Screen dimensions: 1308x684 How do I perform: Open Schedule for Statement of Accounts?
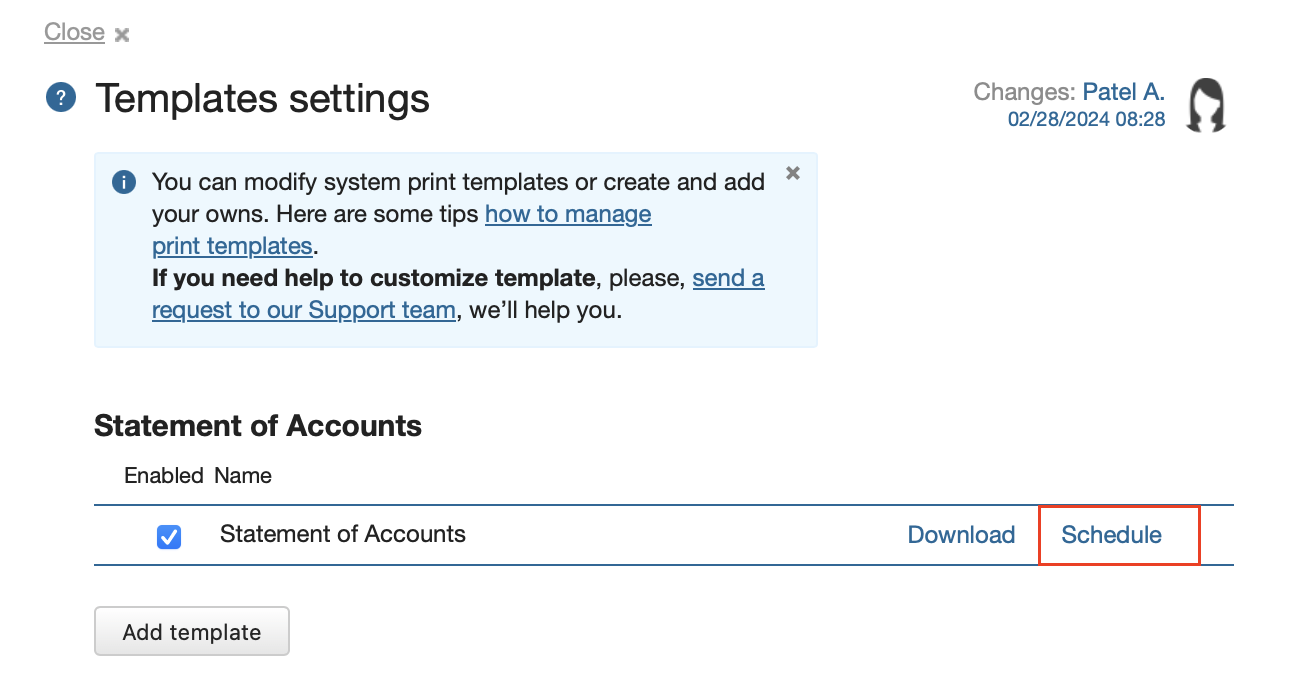(1111, 535)
